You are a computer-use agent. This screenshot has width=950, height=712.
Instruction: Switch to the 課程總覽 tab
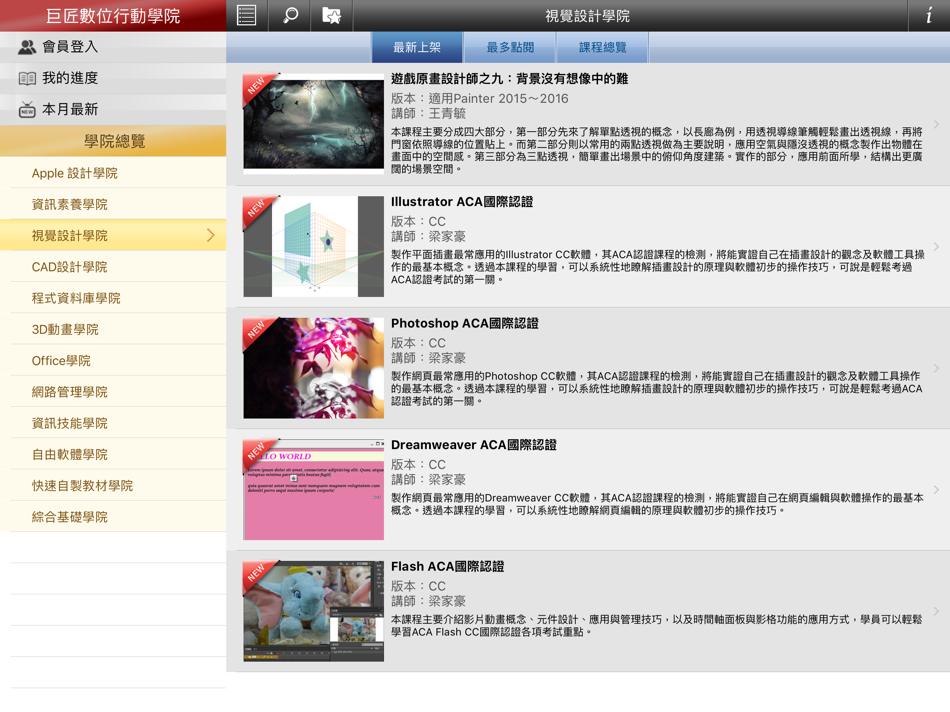(603, 47)
